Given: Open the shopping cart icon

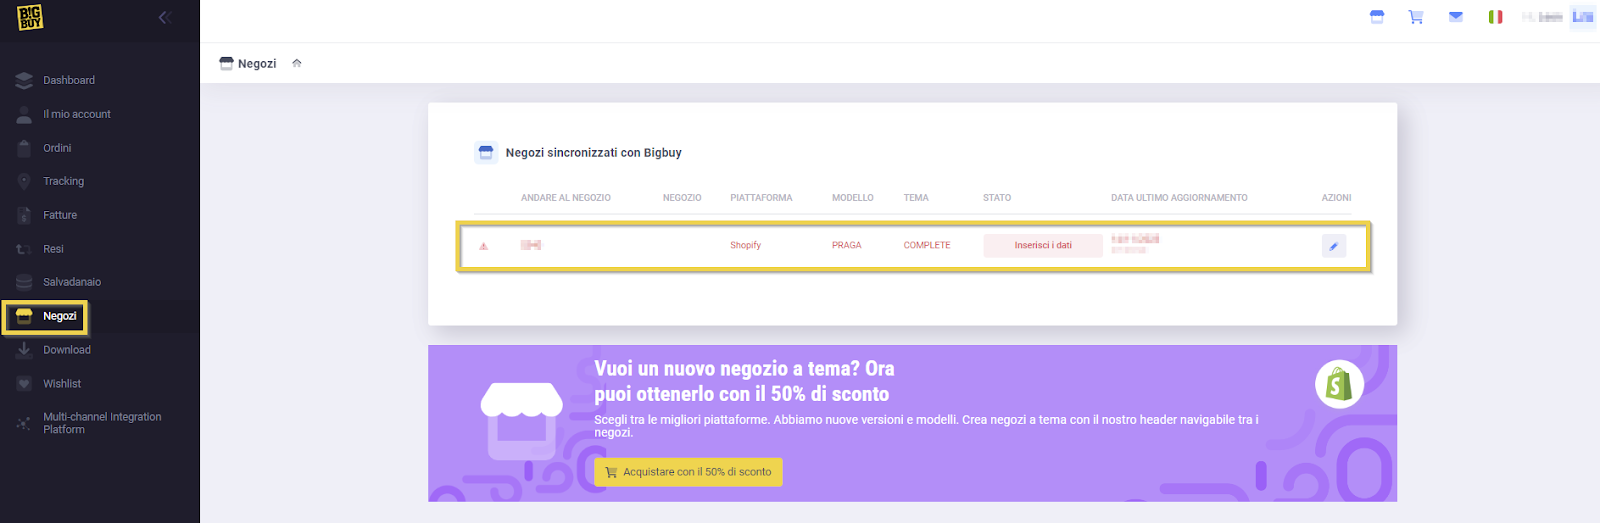Looking at the screenshot, I should [1416, 17].
